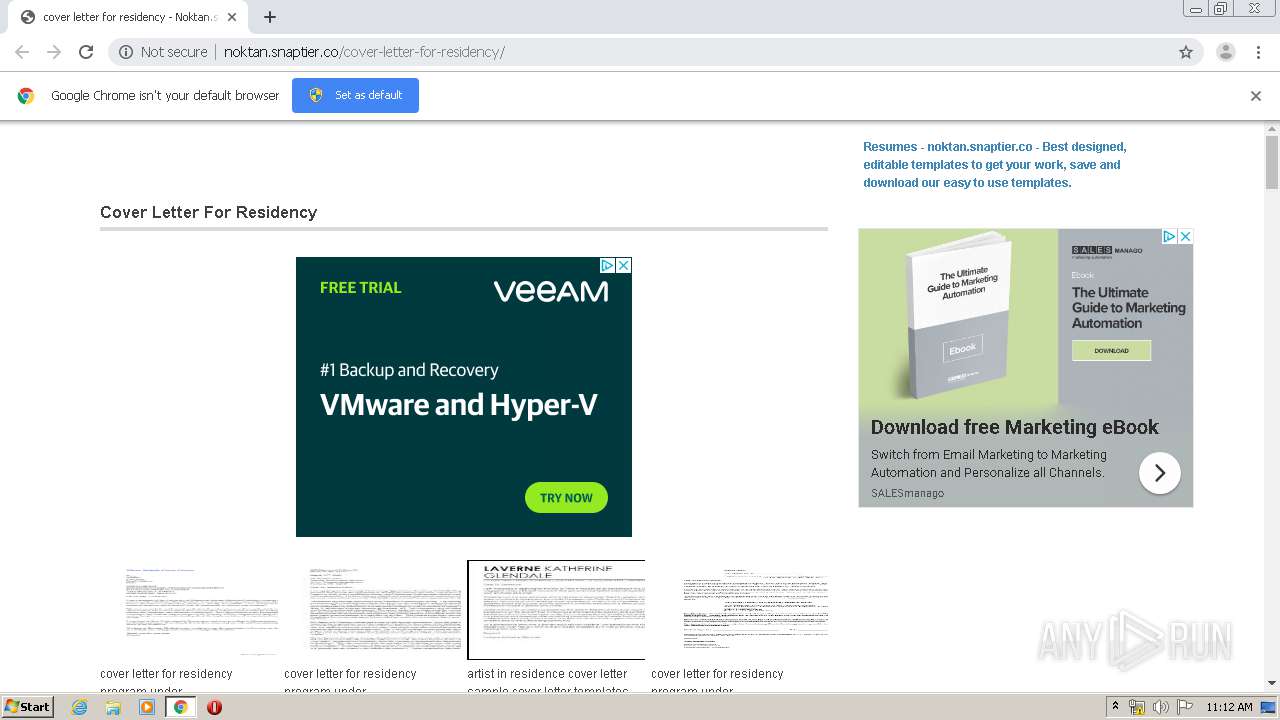Click the DOWNLOAD button in the marketing ad
The height and width of the screenshot is (720, 1280).
1111,351
